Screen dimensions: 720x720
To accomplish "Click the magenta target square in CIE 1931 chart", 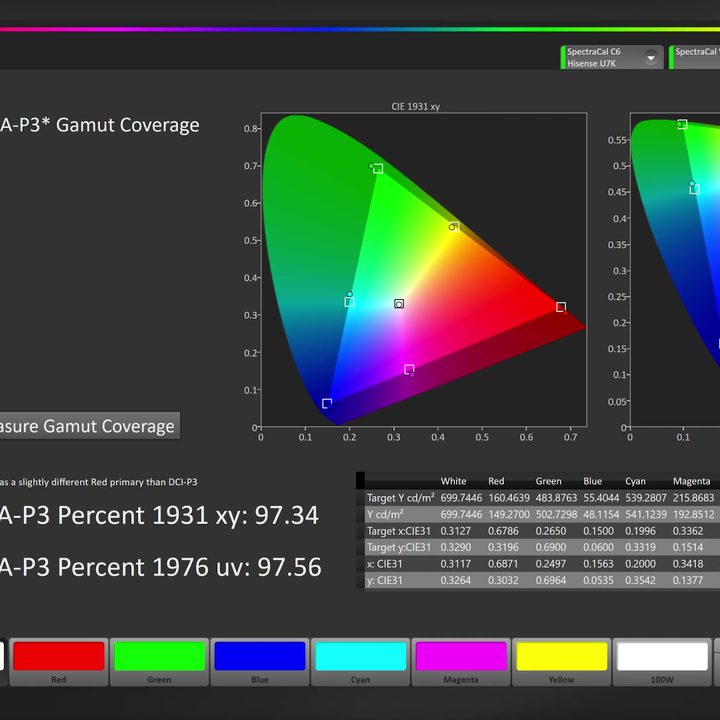I will tap(409, 369).
